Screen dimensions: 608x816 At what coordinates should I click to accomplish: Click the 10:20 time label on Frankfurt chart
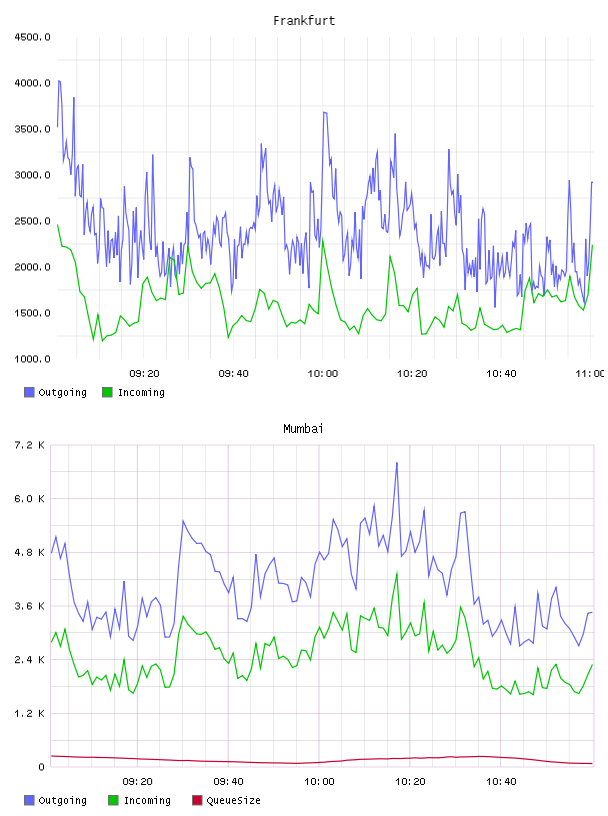412,374
